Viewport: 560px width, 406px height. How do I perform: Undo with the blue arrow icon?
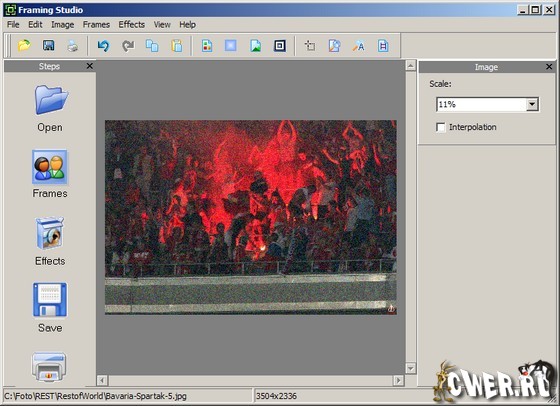click(x=104, y=46)
